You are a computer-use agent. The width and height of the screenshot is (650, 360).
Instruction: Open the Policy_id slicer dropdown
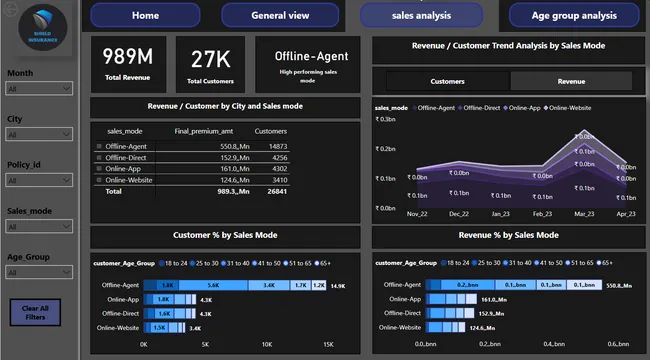(x=39, y=180)
